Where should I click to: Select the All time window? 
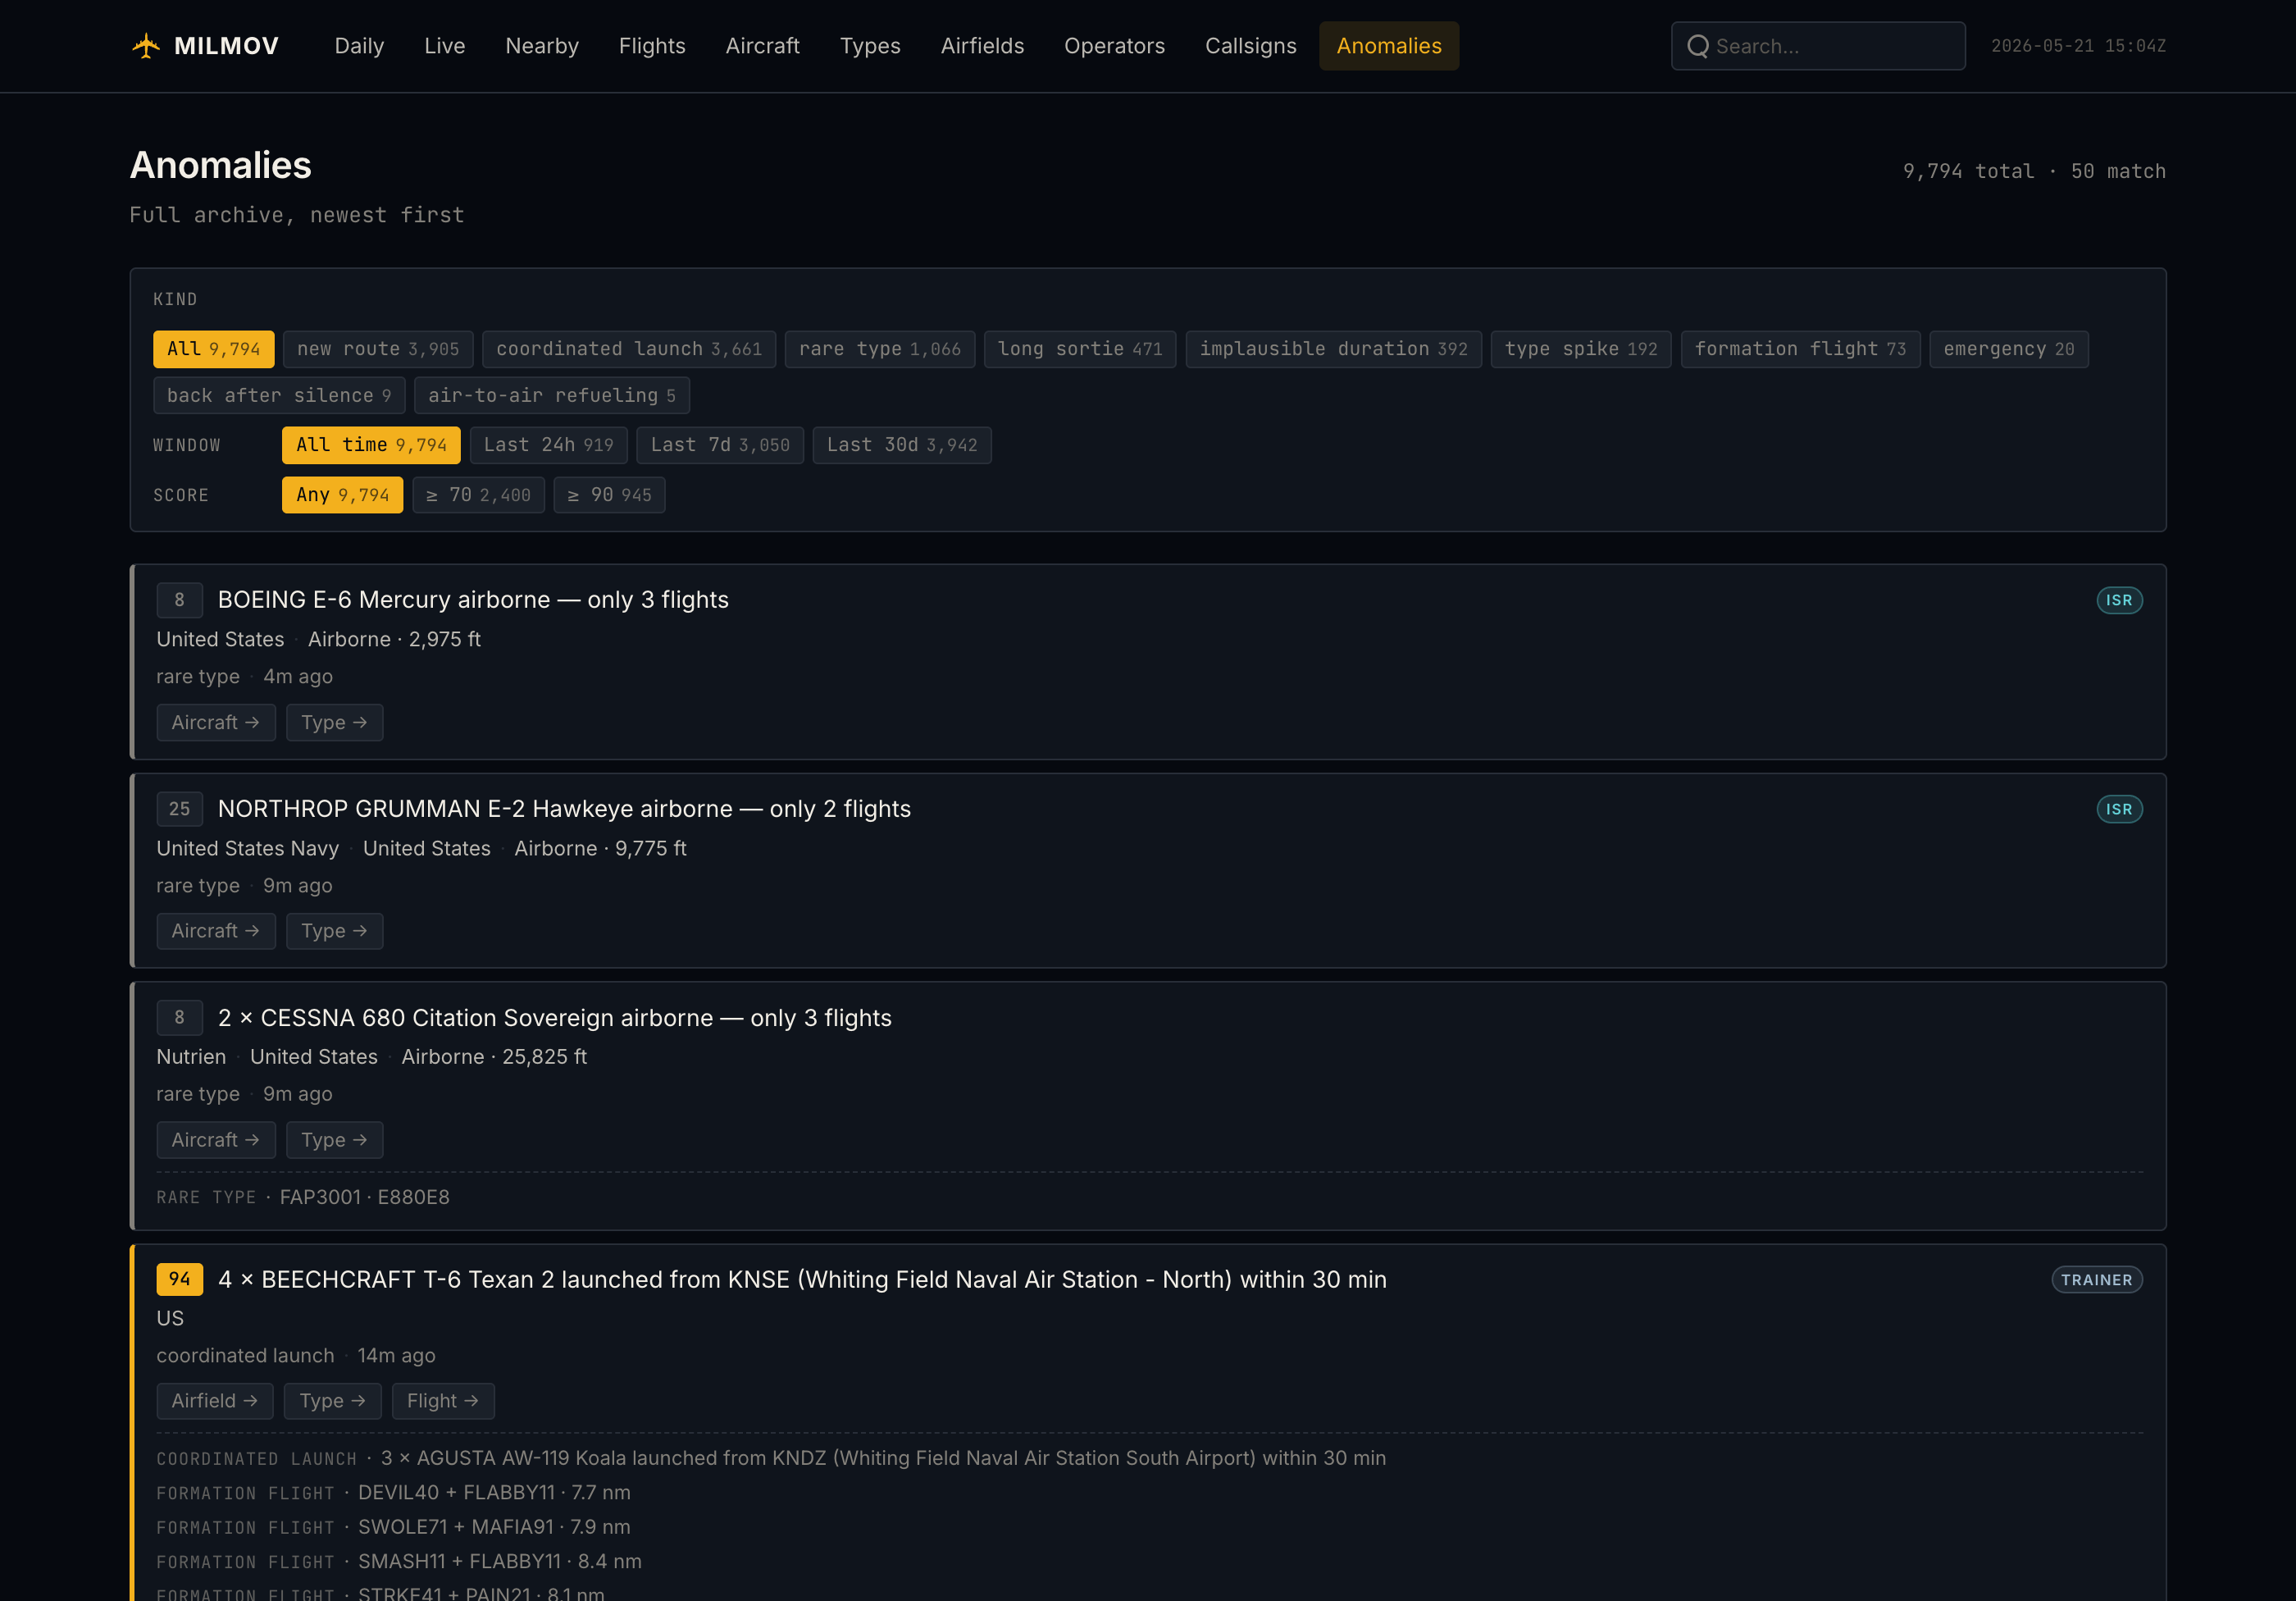pos(371,445)
